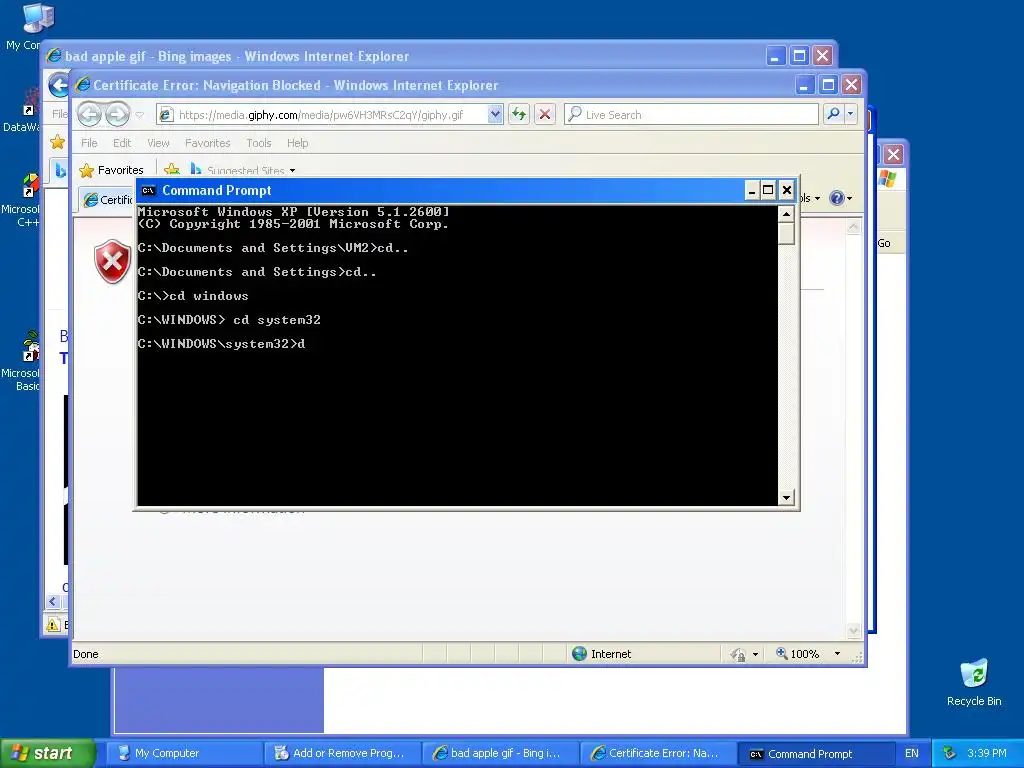
Task: Click the IE page scroll up arrow
Action: (x=854, y=227)
